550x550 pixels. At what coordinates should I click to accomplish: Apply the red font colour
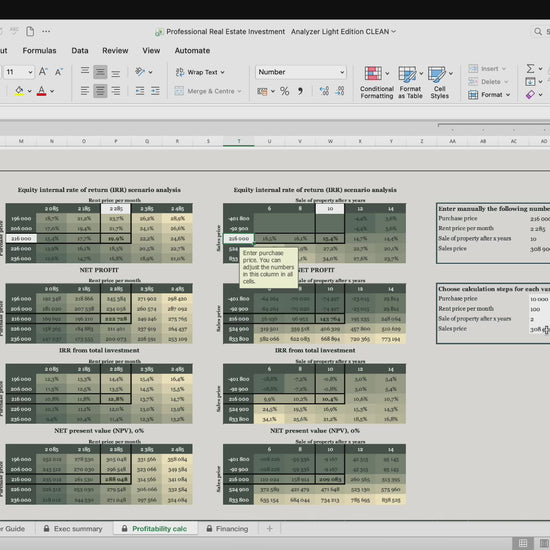(41, 91)
